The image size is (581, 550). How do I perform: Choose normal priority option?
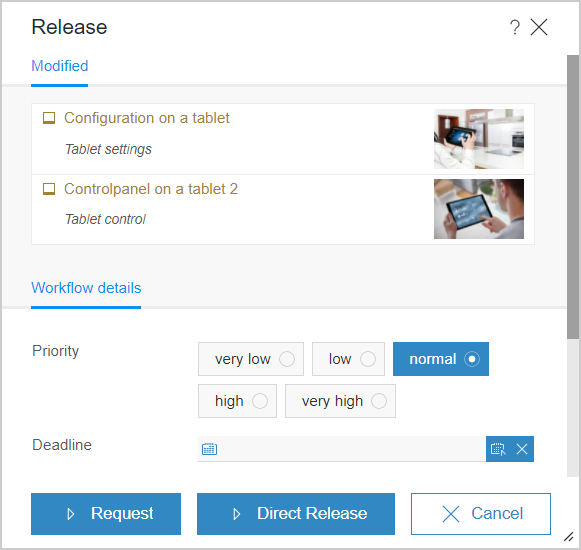click(441, 359)
